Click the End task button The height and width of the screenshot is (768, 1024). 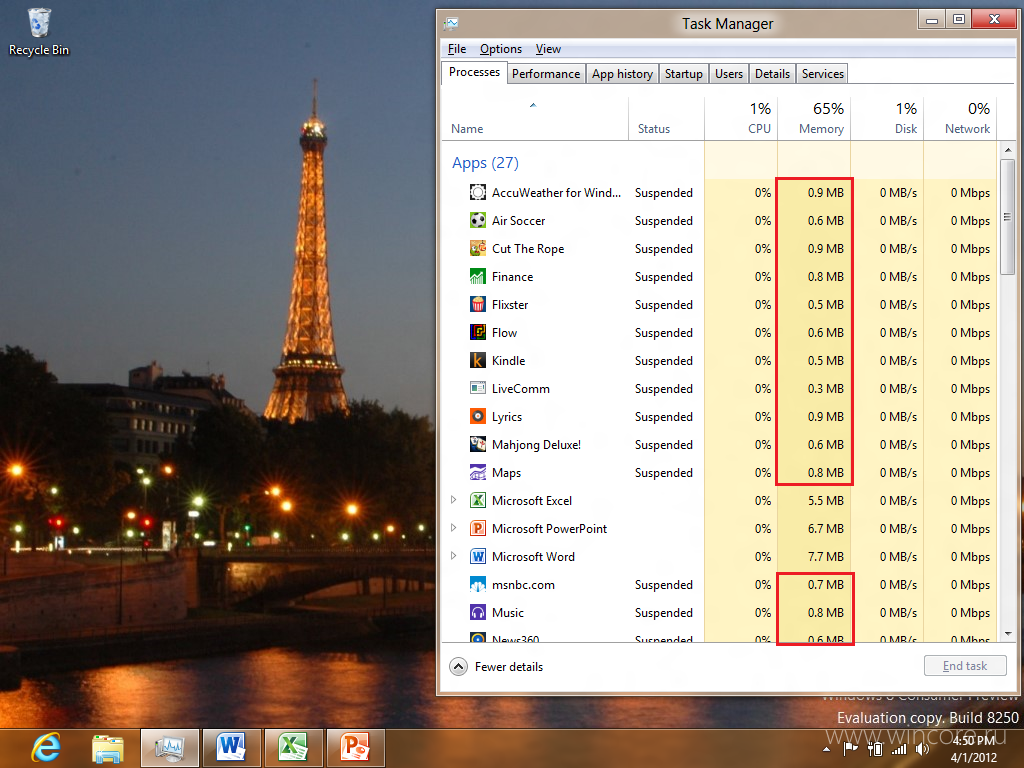[965, 666]
